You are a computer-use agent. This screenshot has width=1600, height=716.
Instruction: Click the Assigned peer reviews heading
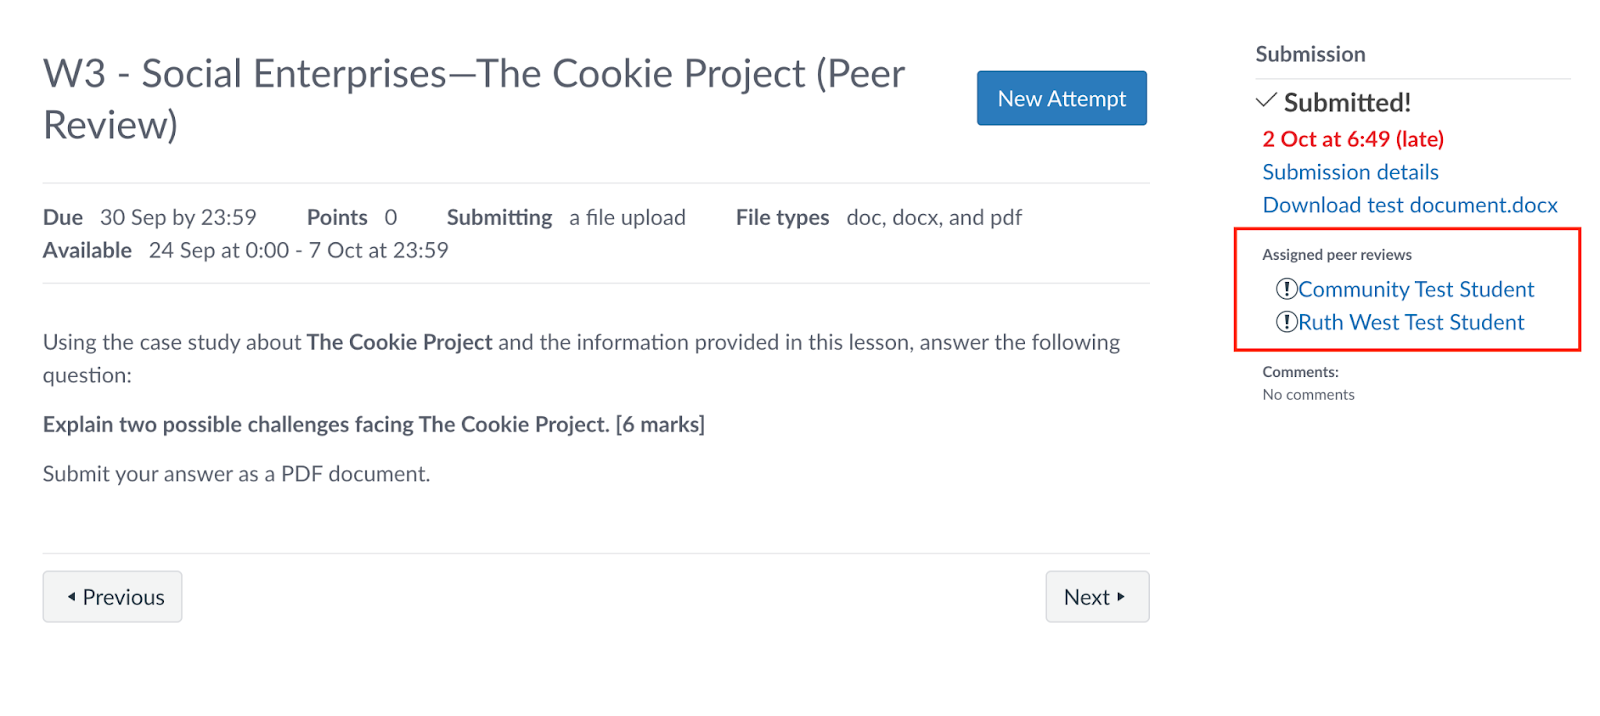coord(1336,255)
